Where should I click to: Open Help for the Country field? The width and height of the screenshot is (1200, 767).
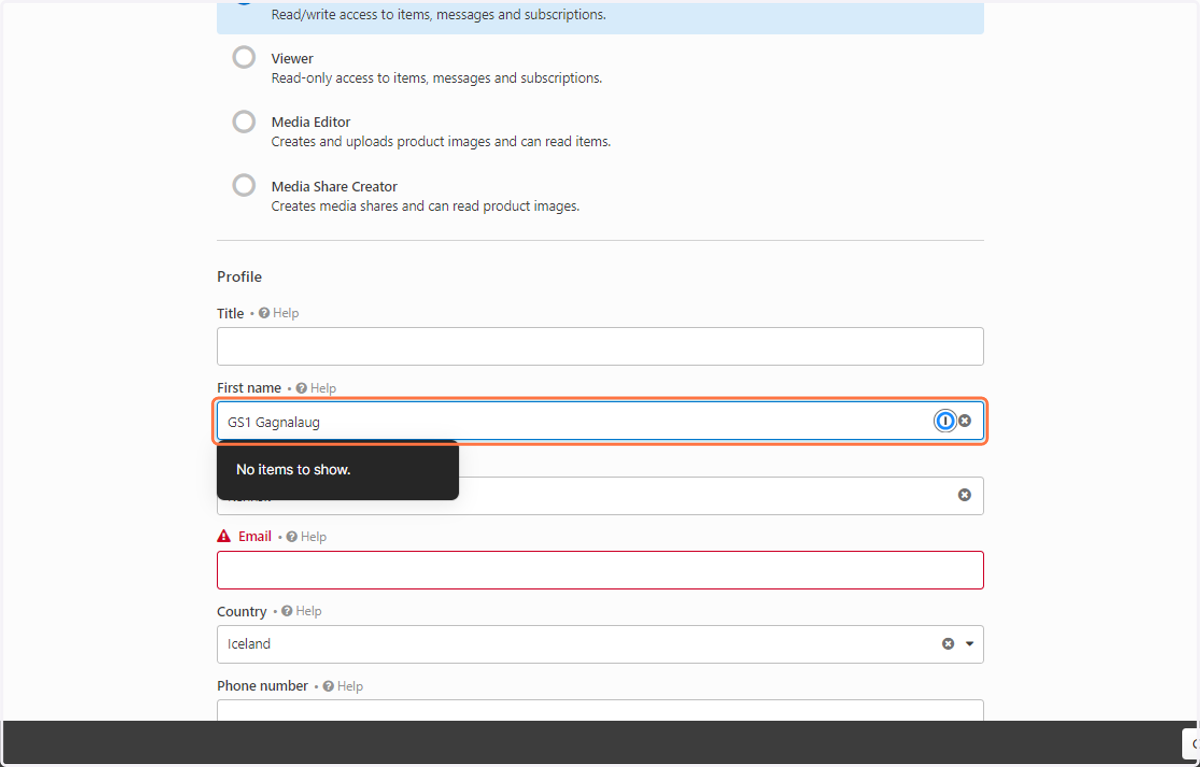[302, 611]
